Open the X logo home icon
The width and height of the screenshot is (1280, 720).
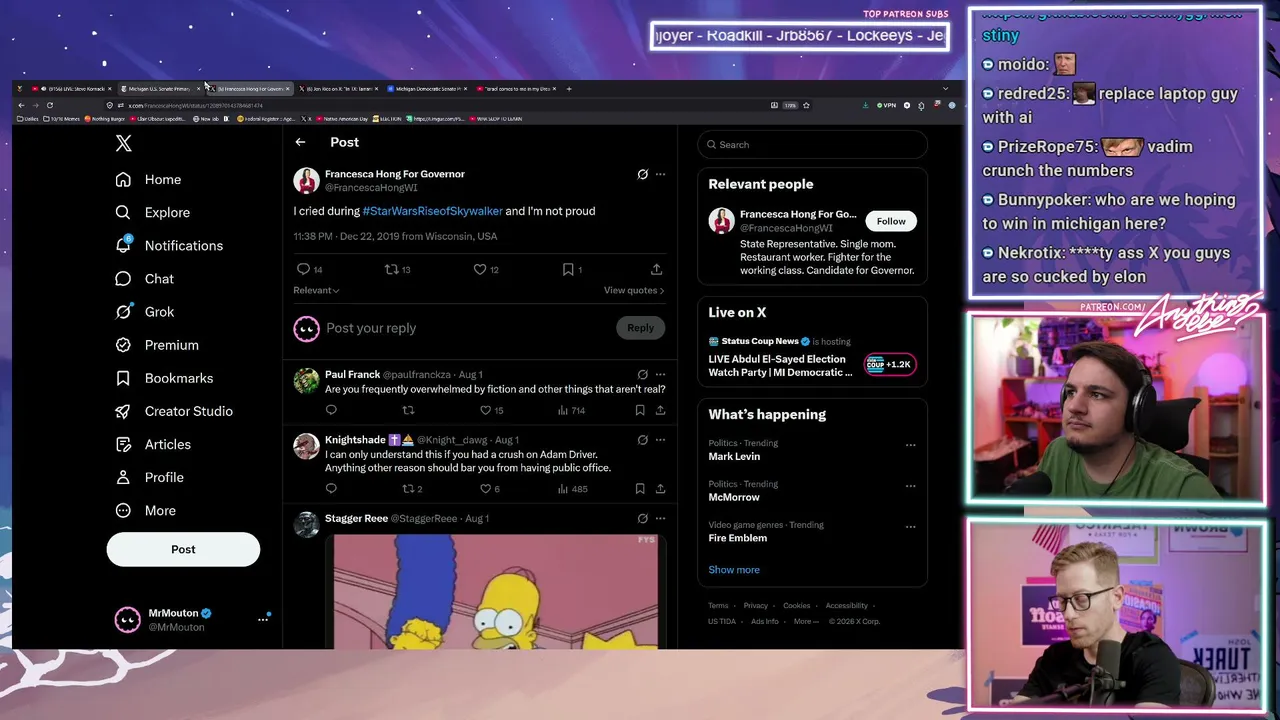tap(123, 143)
